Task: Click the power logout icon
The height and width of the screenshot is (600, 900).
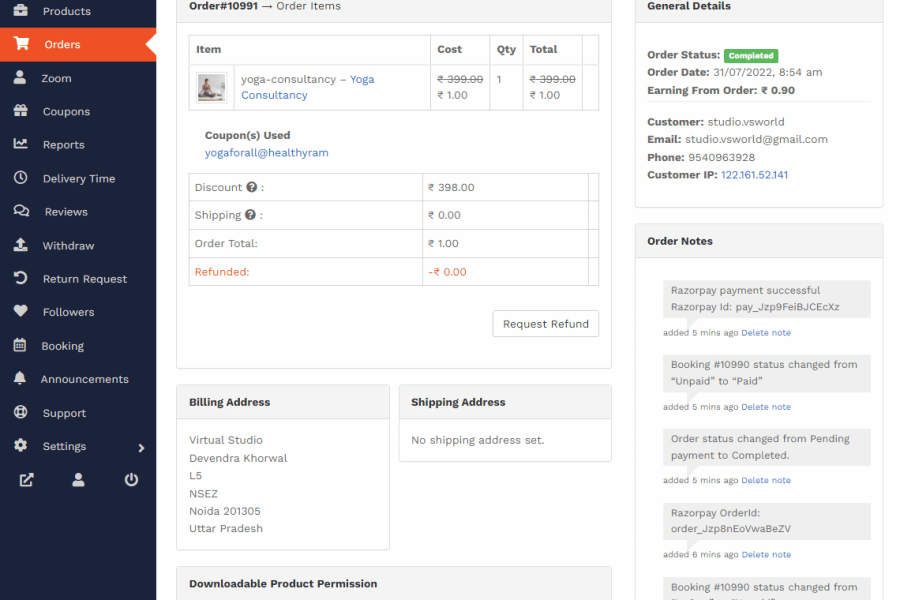Action: pos(131,479)
